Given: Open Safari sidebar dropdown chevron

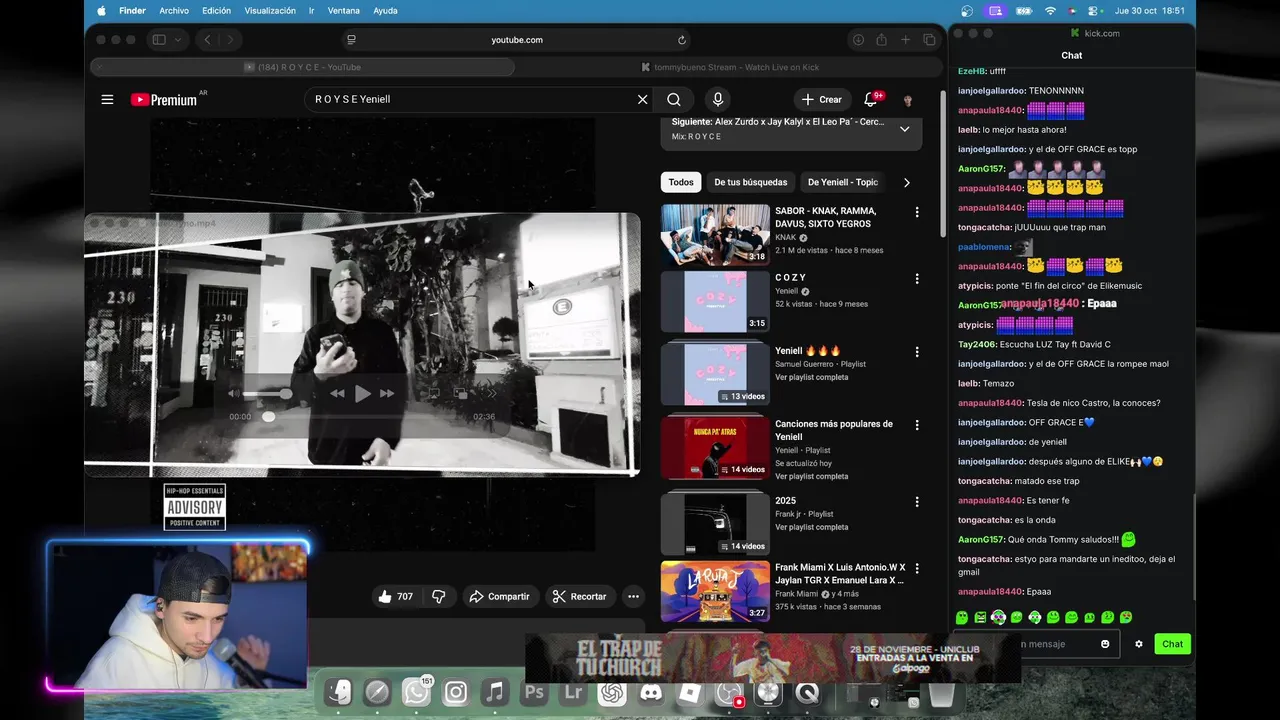Looking at the screenshot, I should [178, 40].
